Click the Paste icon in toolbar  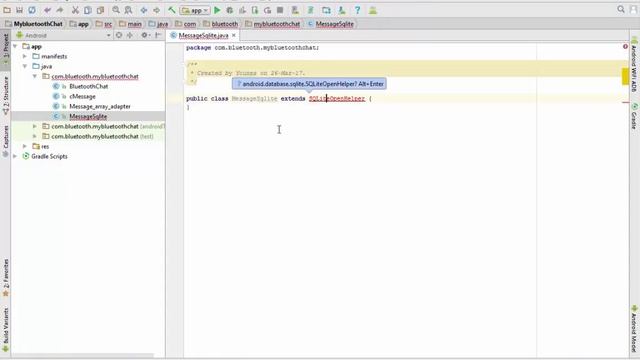point(100,10)
